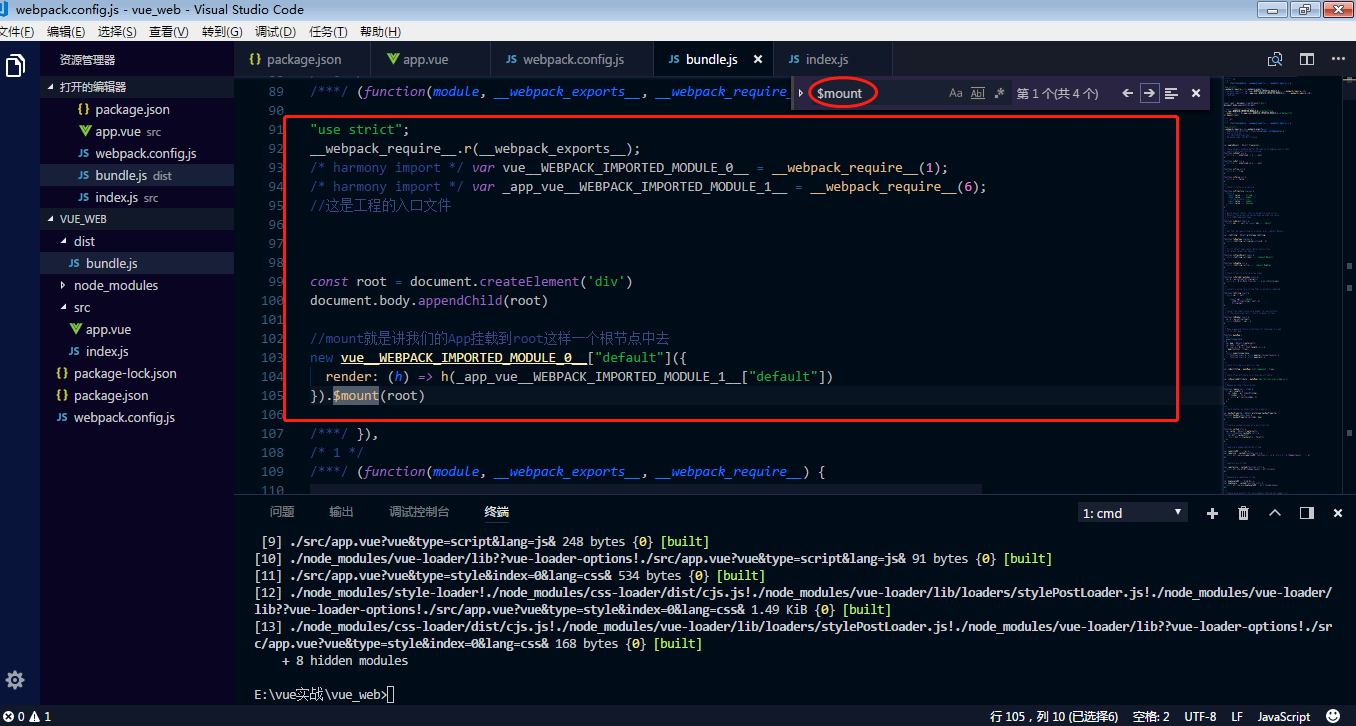The height and width of the screenshot is (726, 1356).
Task: Select JavaScript language mode in status bar
Action: 1283,716
